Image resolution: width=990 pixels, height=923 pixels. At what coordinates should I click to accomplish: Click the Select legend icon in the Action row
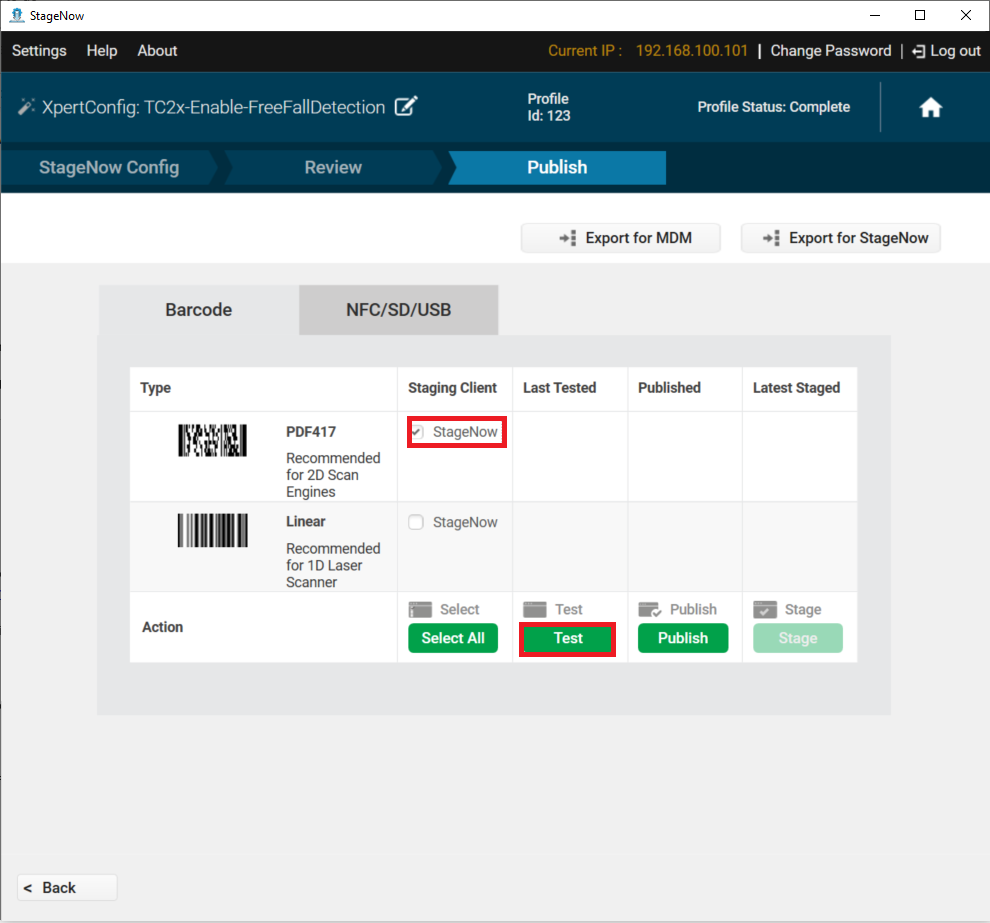(420, 609)
